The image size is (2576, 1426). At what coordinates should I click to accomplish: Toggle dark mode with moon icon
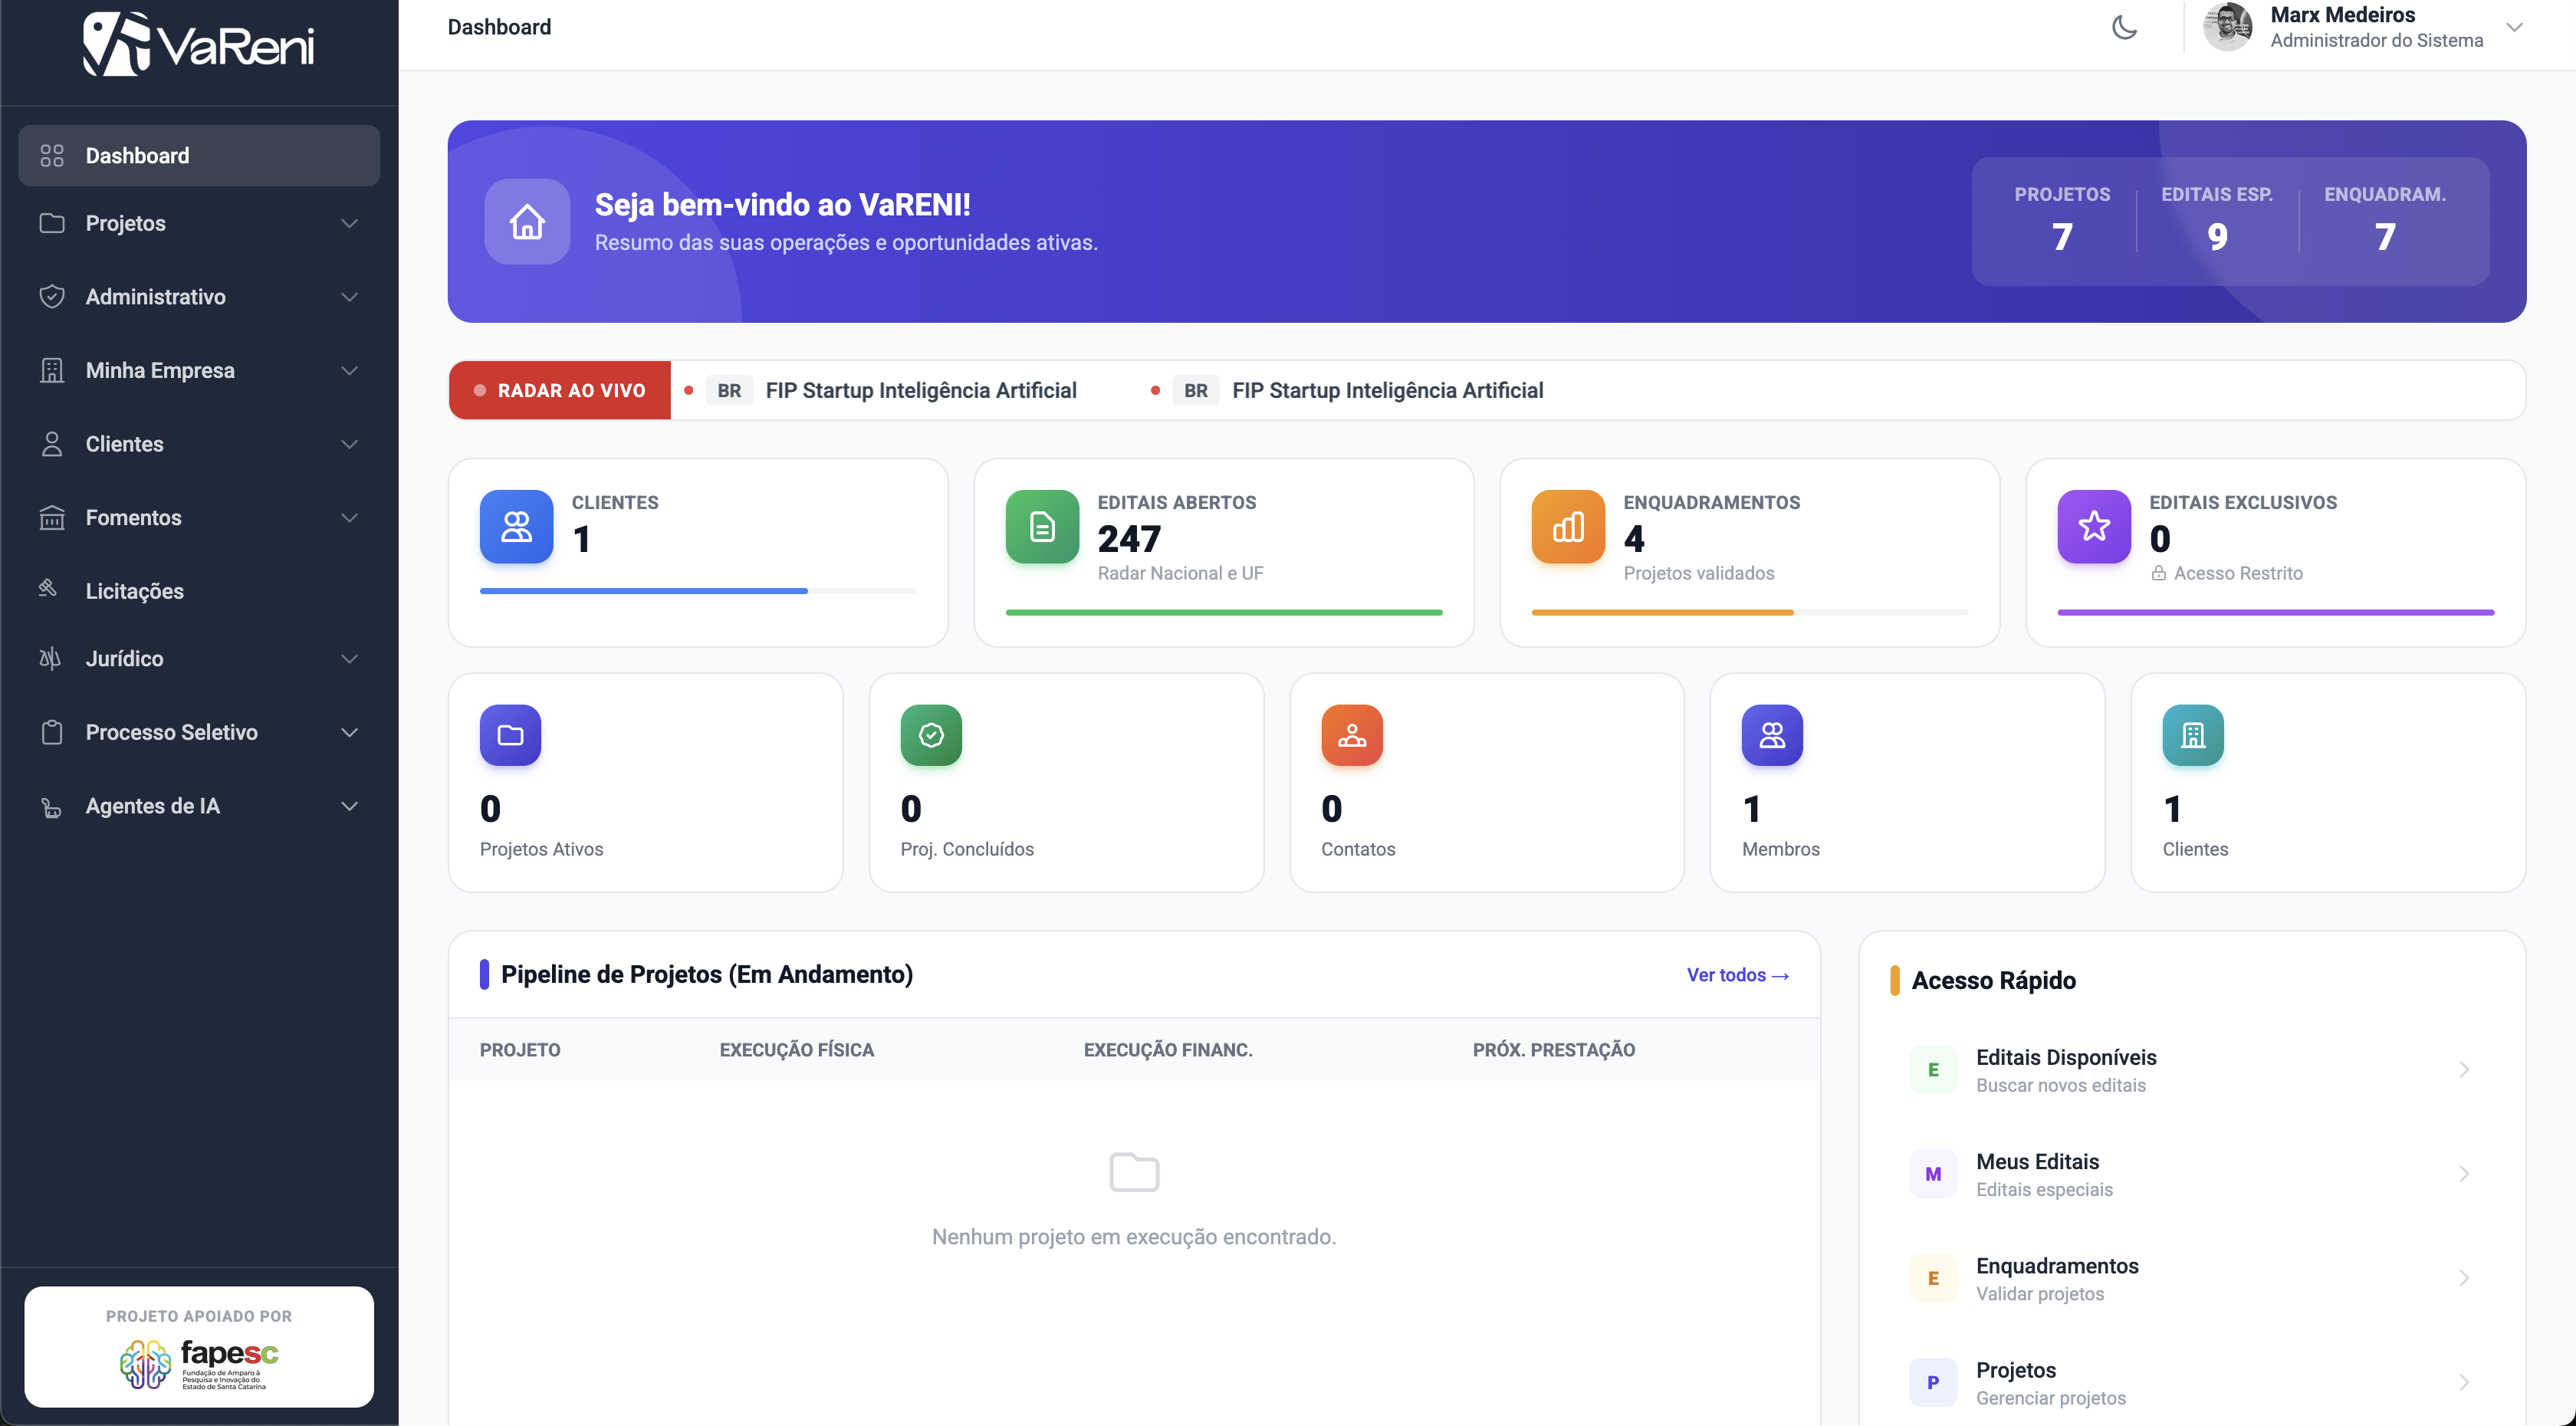point(2124,27)
